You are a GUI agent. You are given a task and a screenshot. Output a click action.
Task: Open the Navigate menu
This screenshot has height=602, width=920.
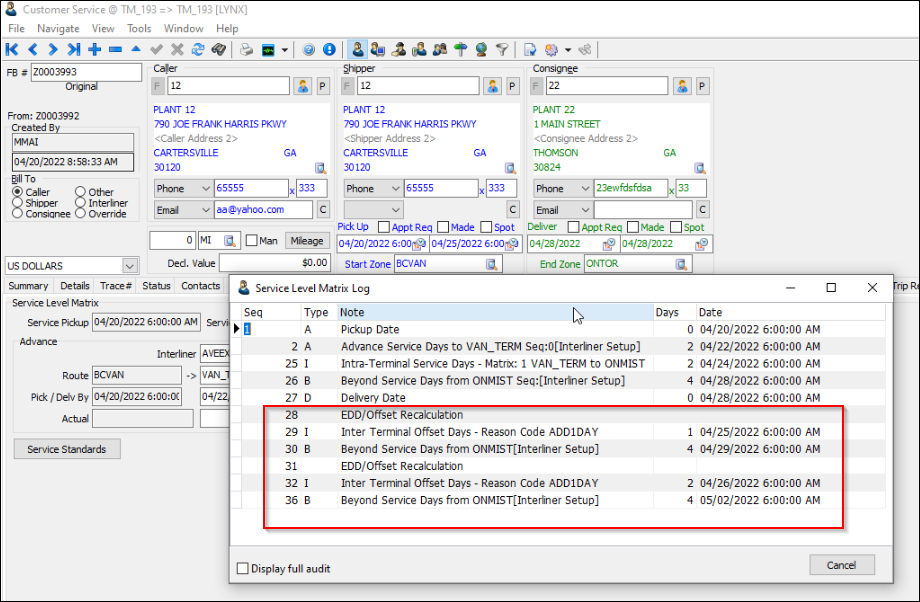point(58,29)
